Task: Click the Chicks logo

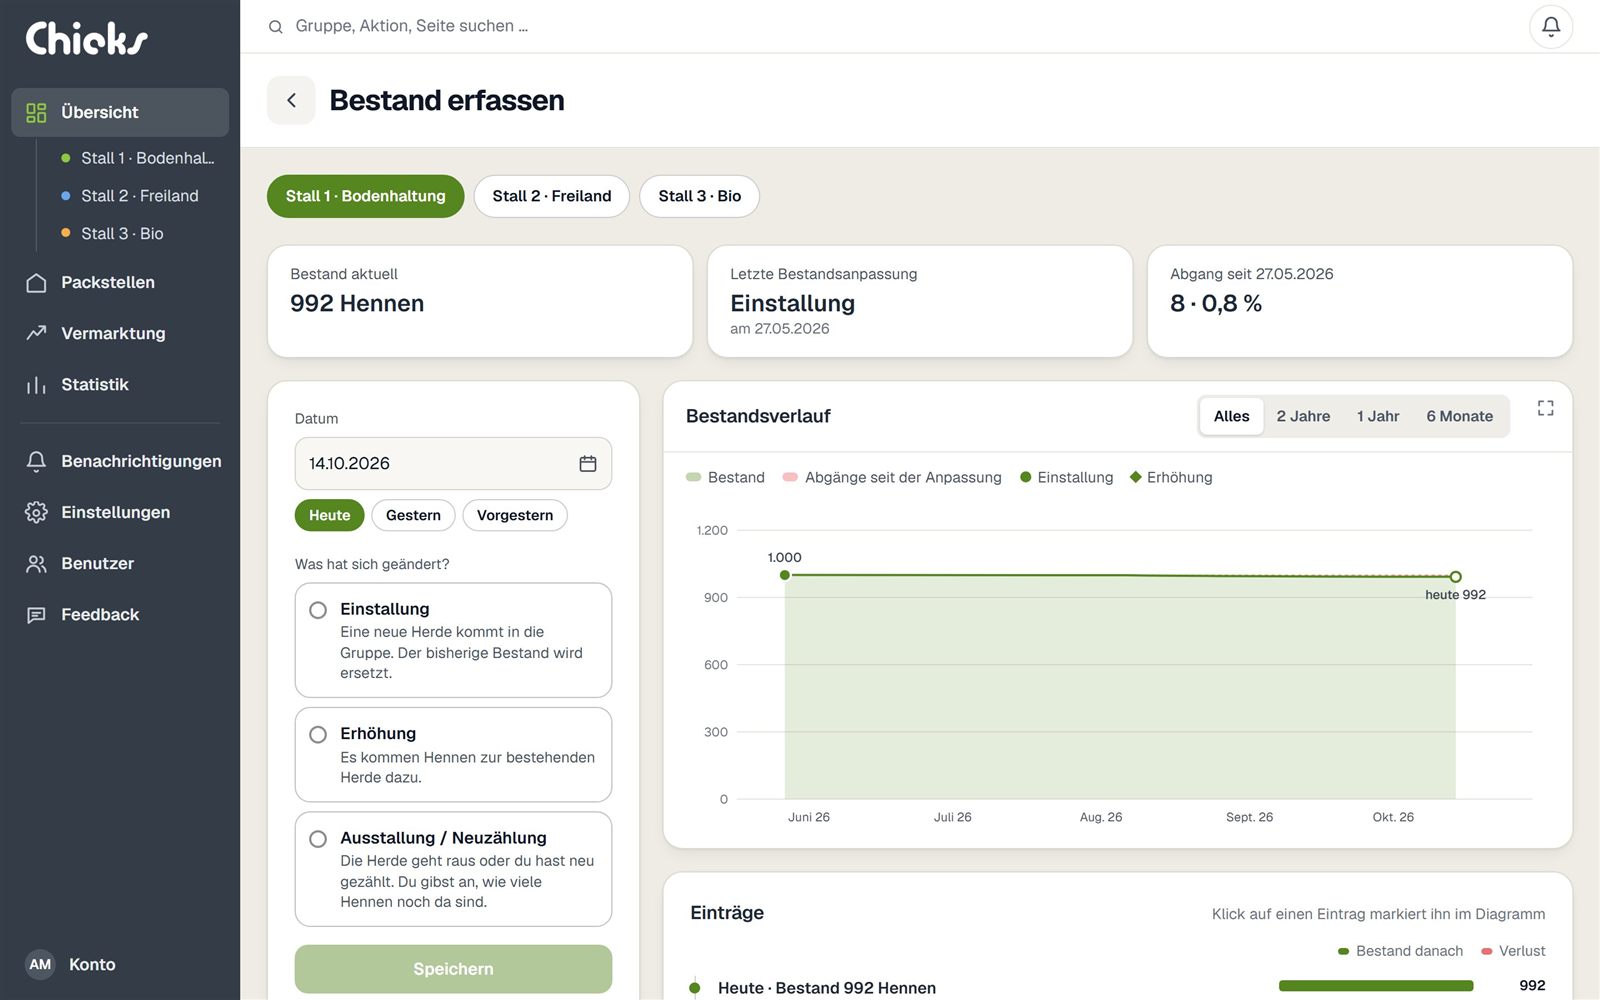Action: point(86,38)
